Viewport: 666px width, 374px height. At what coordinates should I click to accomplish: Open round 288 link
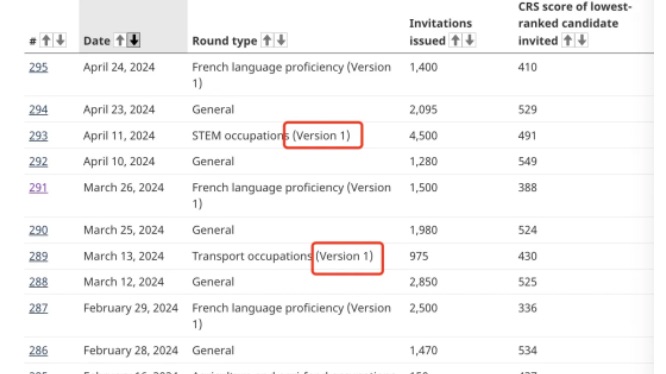[x=38, y=282]
